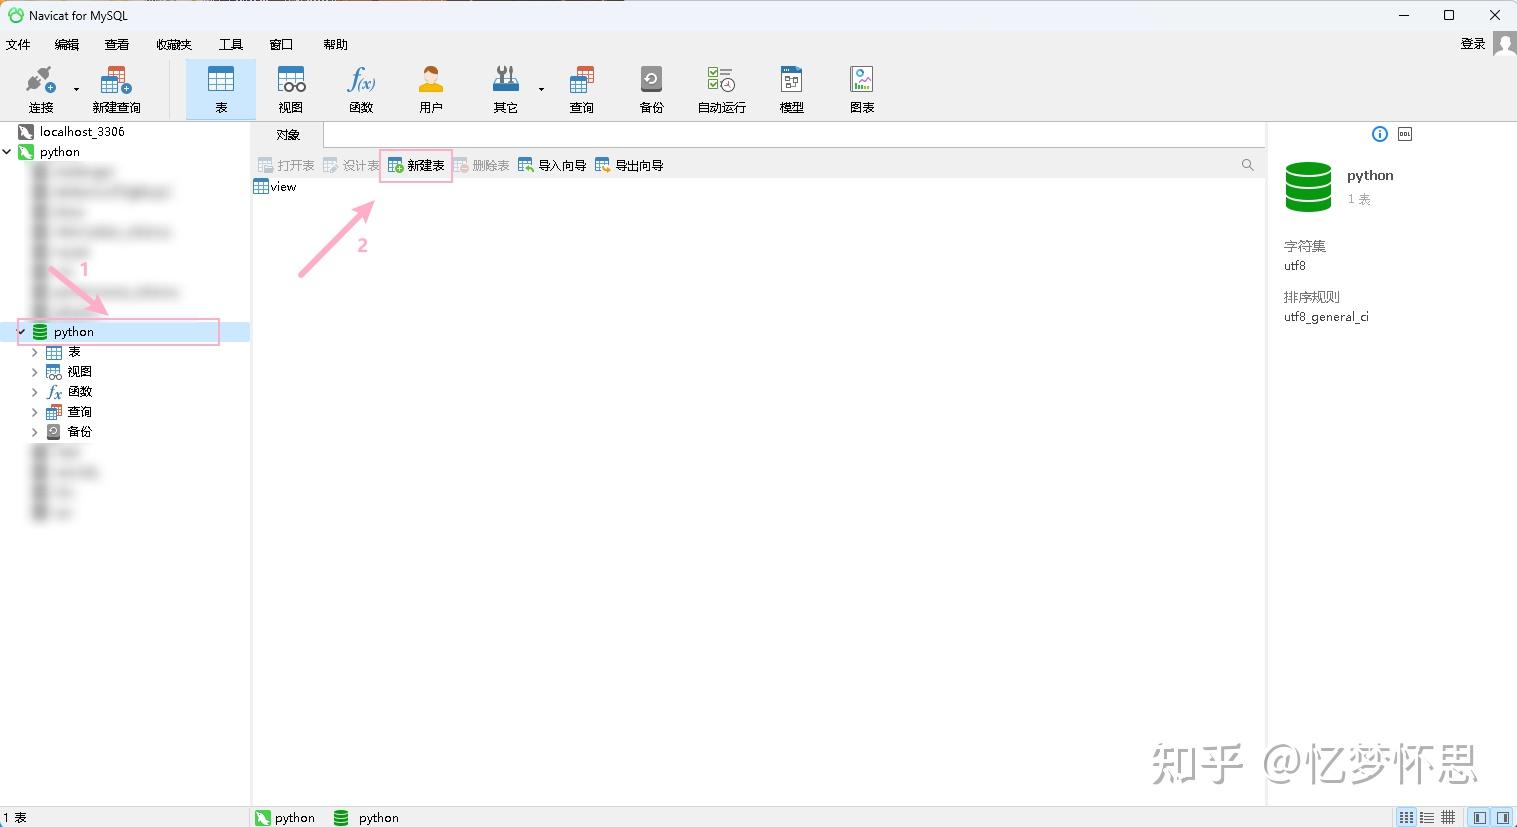Expand the 表 node under python
Screen dimensions: 1517x827
pyautogui.click(x=34, y=351)
